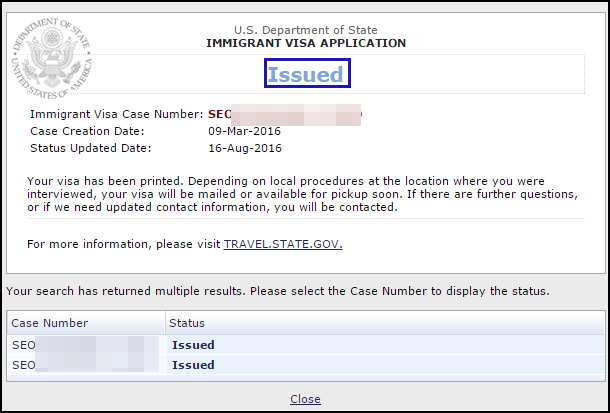Click the Case Number column header
The image size is (610, 413).
pos(50,323)
